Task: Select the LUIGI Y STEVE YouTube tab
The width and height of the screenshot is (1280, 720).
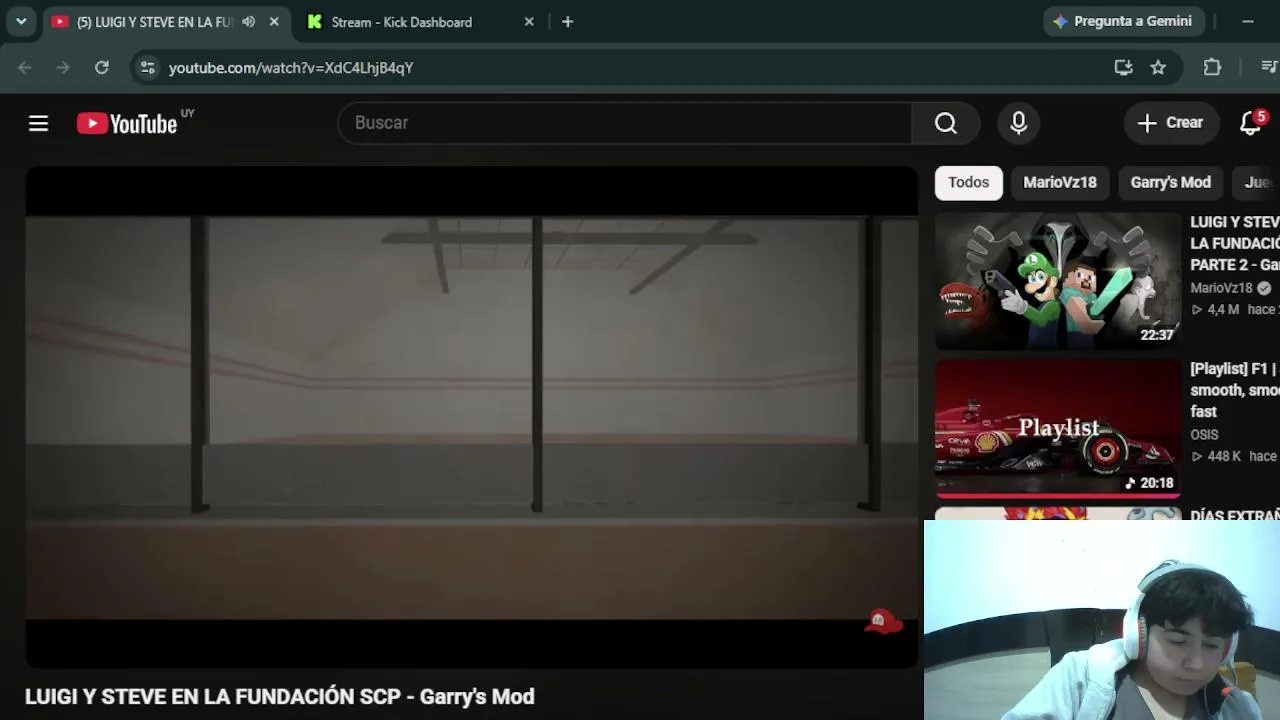Action: pos(153,22)
